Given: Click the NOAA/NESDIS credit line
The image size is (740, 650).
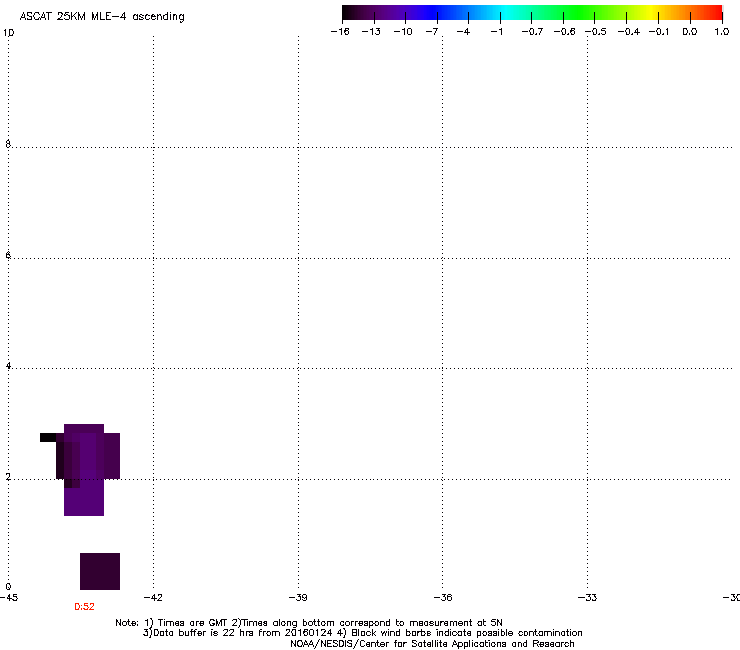Looking at the screenshot, I should [432, 644].
